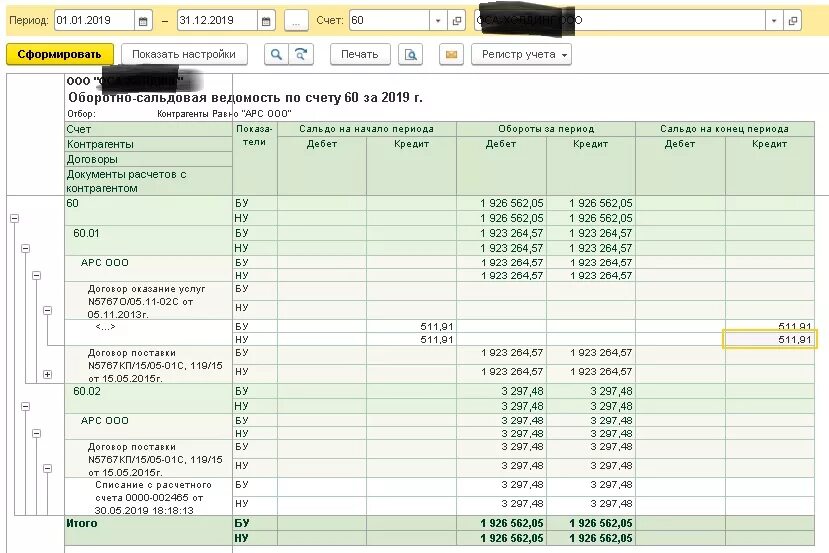Edit the end date field 31.12.2019

pos(217,21)
